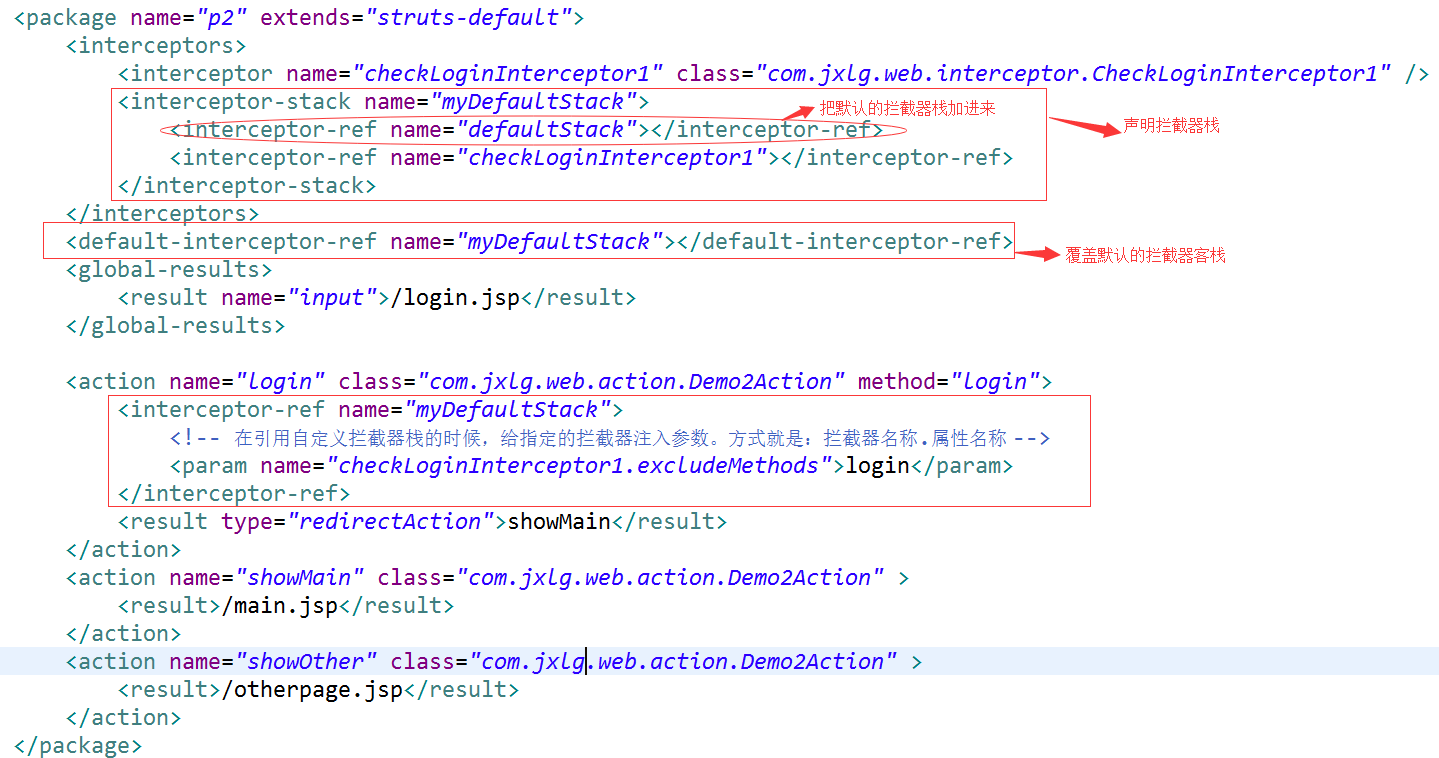The image size is (1439, 758).
Task: Click the opening <interceptors> tag
Action: coord(156,46)
